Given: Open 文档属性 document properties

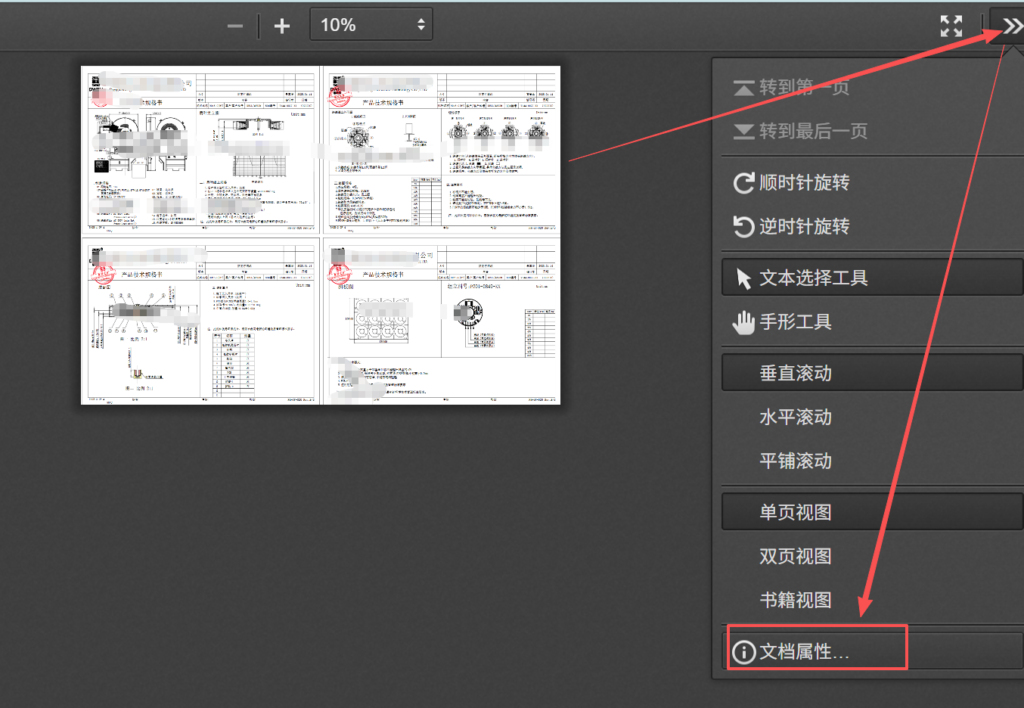Looking at the screenshot, I should tap(872, 651).
